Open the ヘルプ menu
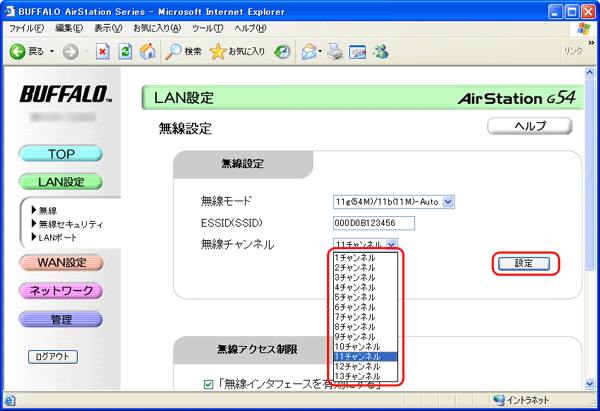The height and width of the screenshot is (411, 600). coord(250,28)
